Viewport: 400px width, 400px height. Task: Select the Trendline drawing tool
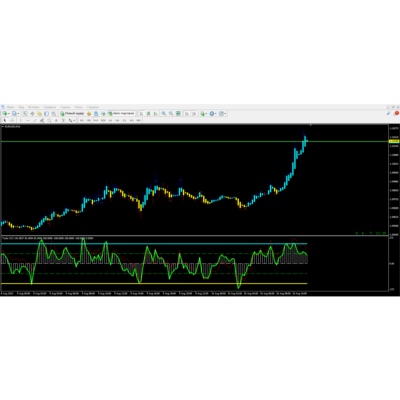click(x=35, y=120)
